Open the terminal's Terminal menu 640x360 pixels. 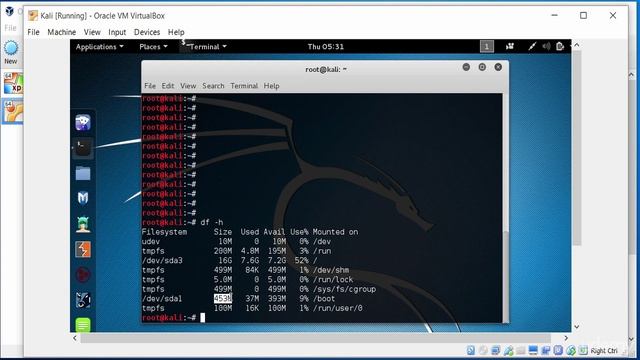coord(244,86)
